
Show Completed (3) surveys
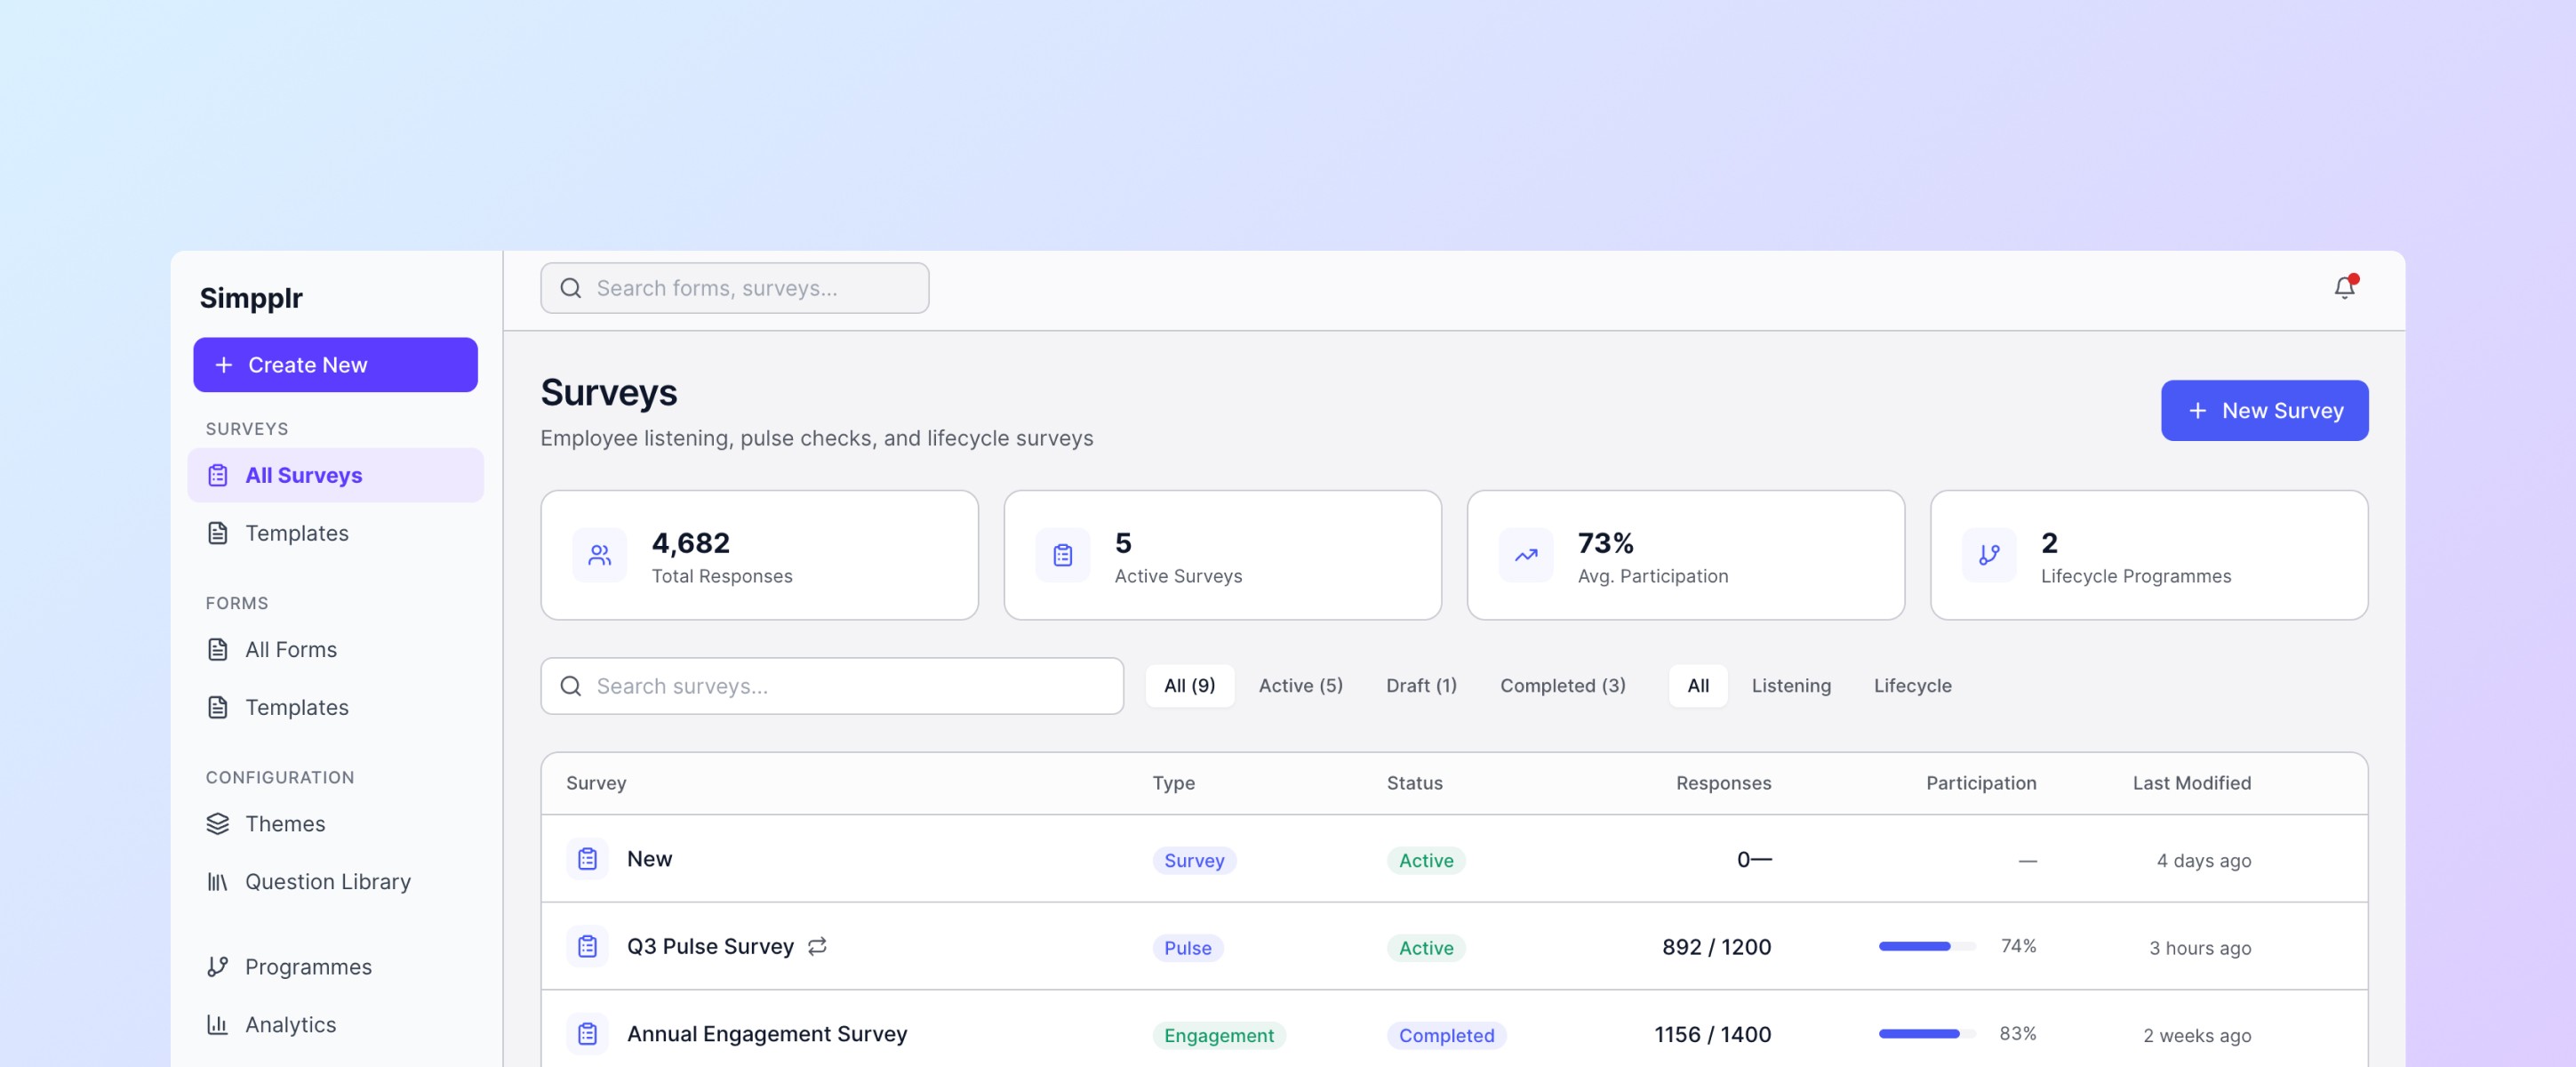[x=1562, y=686]
